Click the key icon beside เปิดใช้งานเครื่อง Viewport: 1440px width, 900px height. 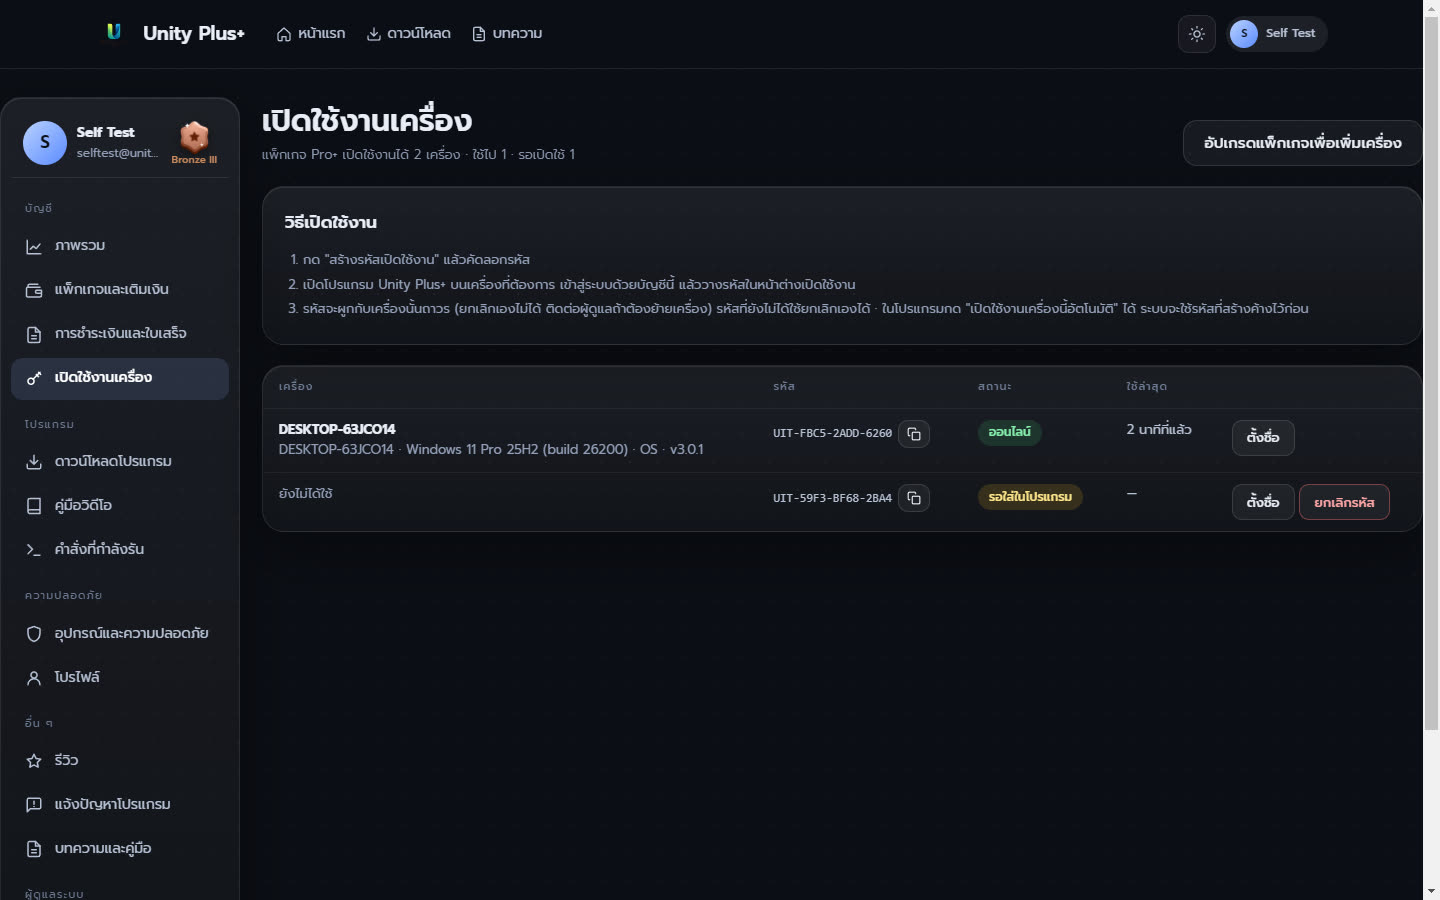pos(34,378)
